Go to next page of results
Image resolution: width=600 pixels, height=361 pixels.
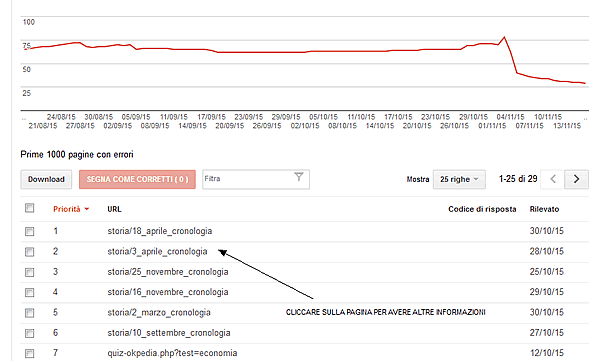click(576, 179)
